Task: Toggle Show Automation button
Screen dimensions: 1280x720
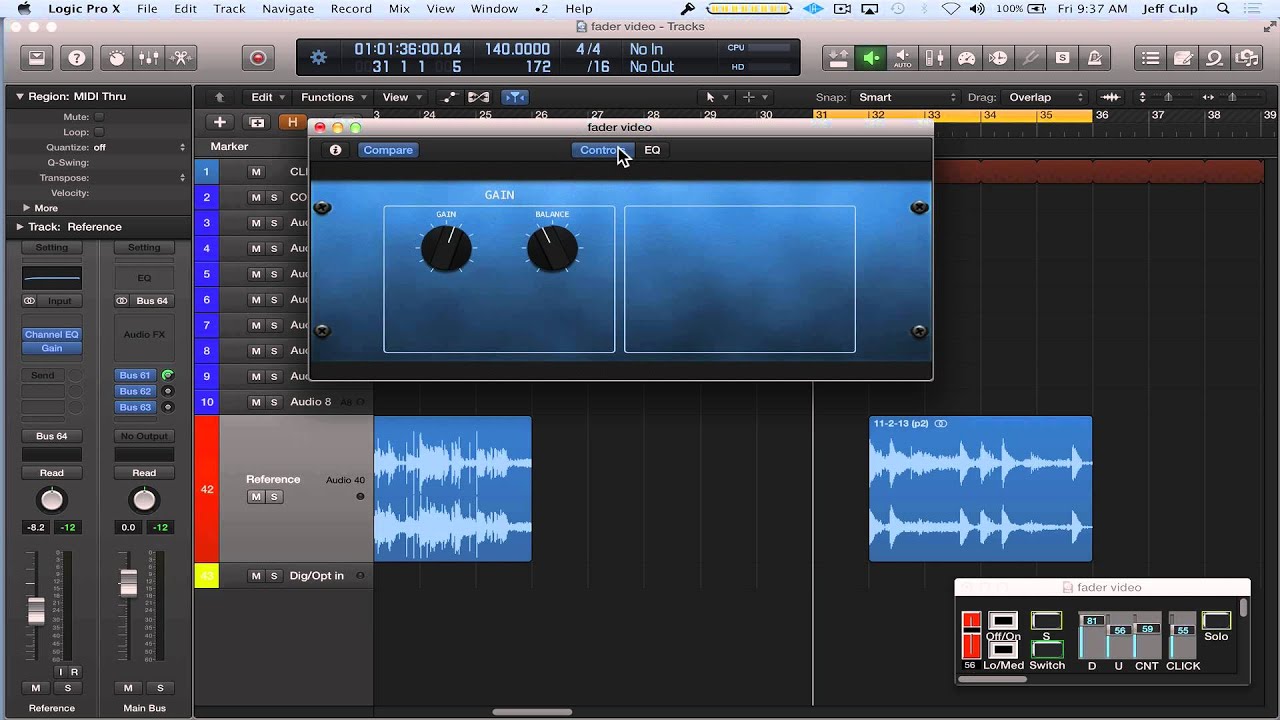Action: pos(449,97)
